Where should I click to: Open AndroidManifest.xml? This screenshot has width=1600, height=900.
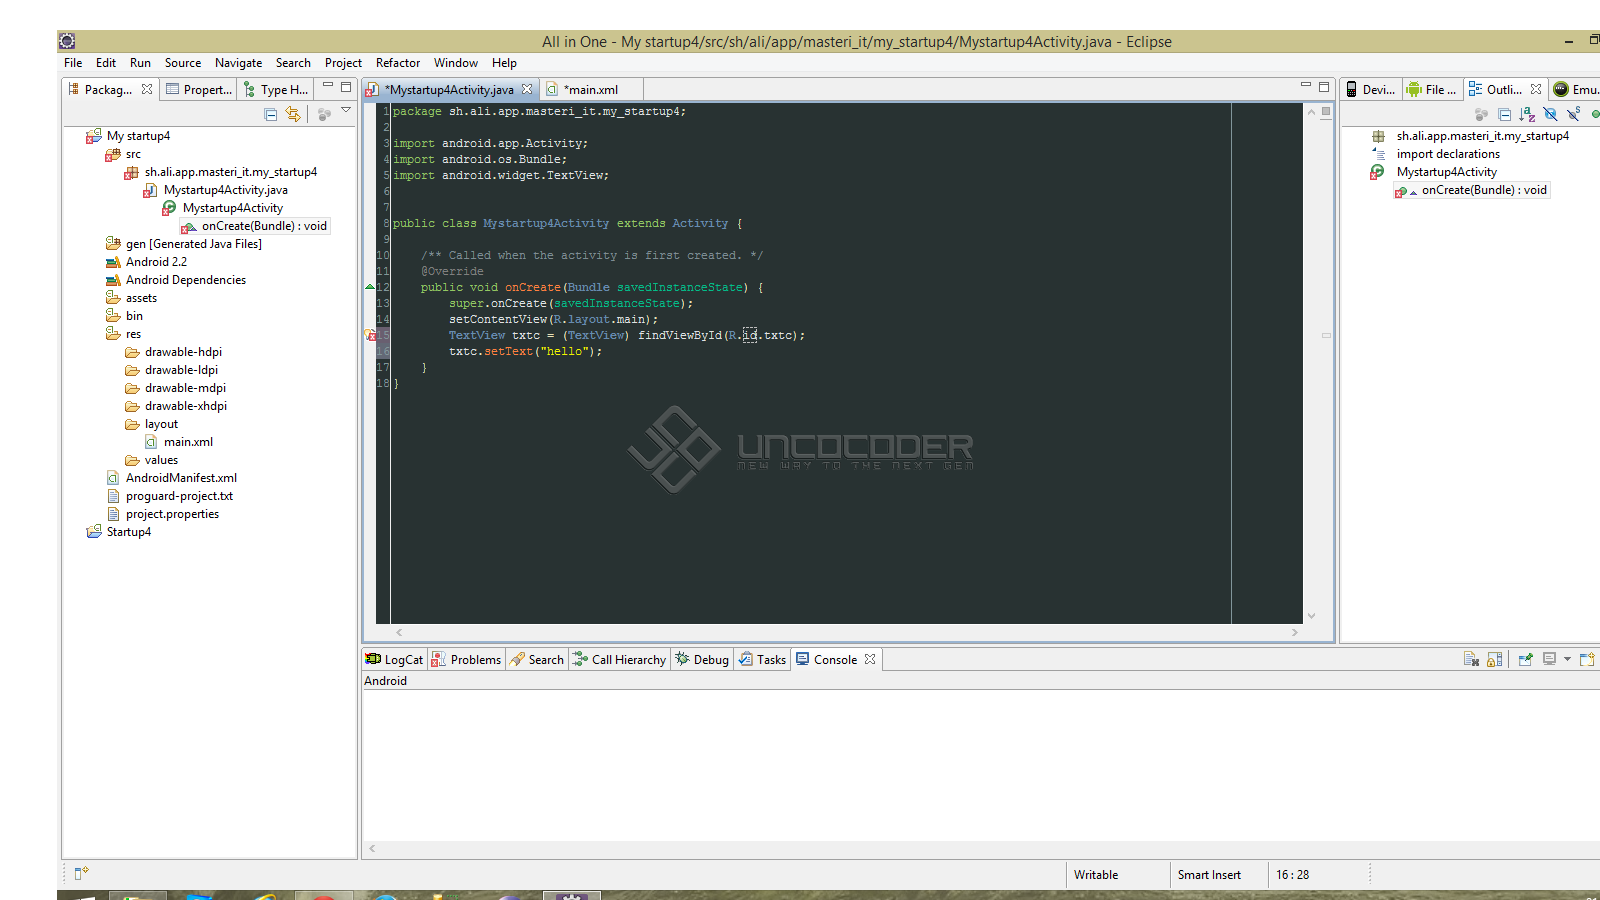[181, 478]
